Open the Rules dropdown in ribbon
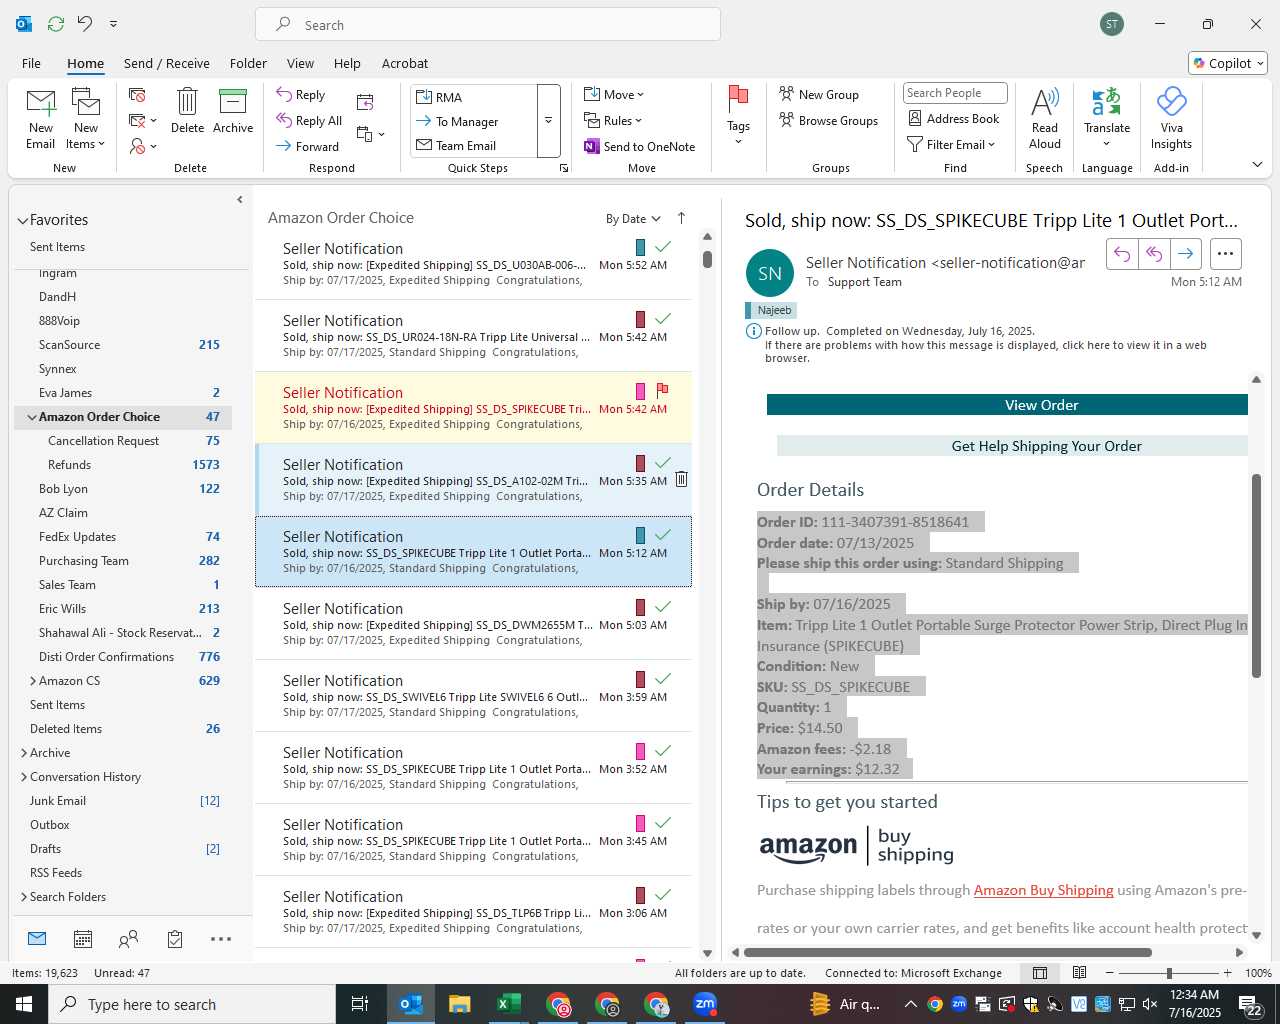 [x=613, y=121]
